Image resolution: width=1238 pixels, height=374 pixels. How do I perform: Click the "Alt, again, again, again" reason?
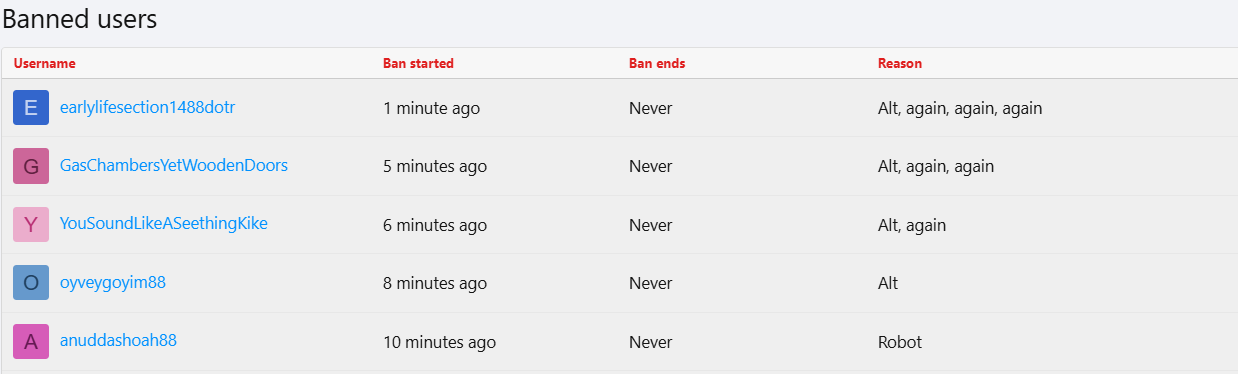[x=960, y=108]
